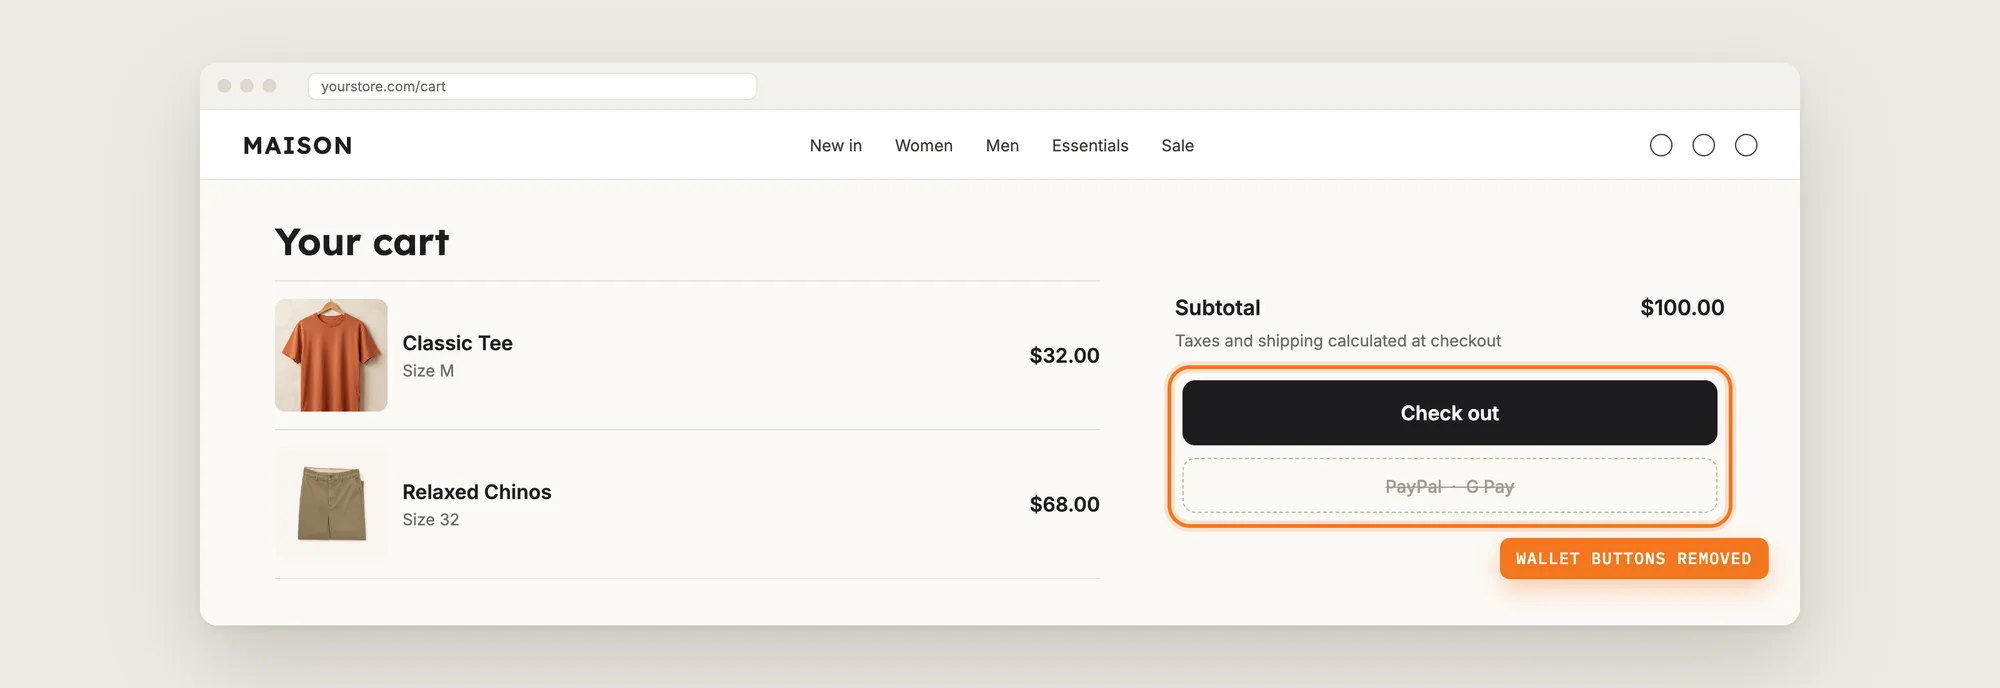Open the New in menu
This screenshot has height=688, width=2000.
[x=836, y=146]
